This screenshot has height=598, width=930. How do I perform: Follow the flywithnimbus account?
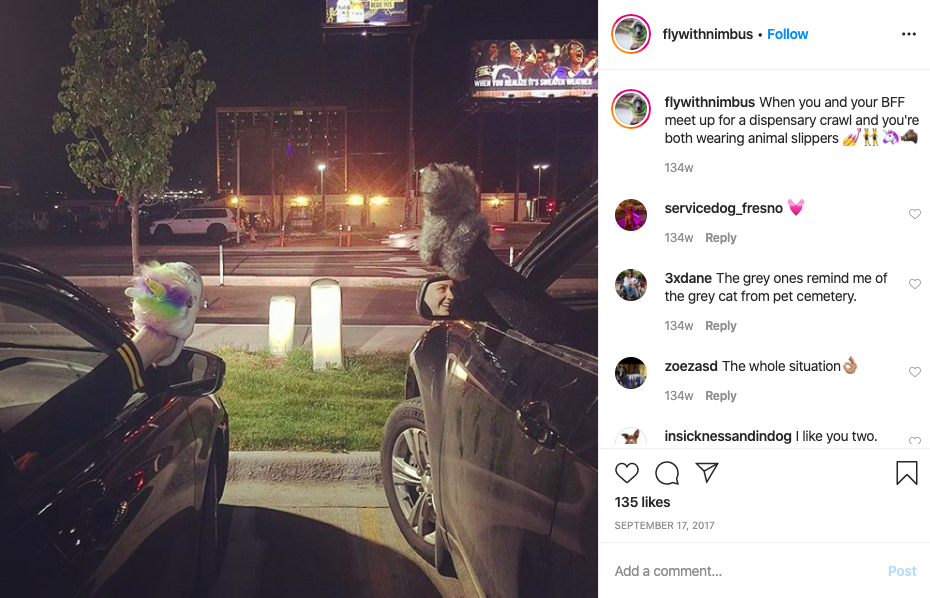pos(787,34)
